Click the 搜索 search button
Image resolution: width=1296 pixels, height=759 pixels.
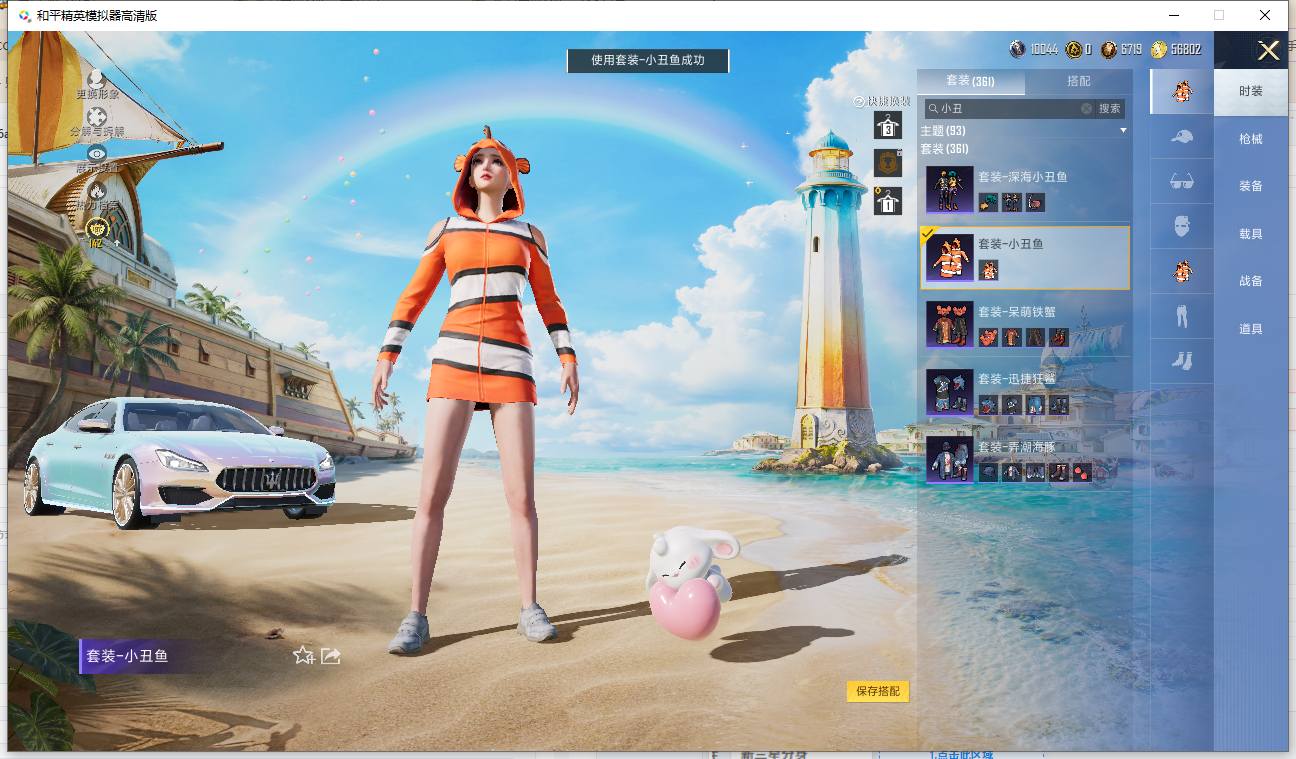coord(1110,108)
